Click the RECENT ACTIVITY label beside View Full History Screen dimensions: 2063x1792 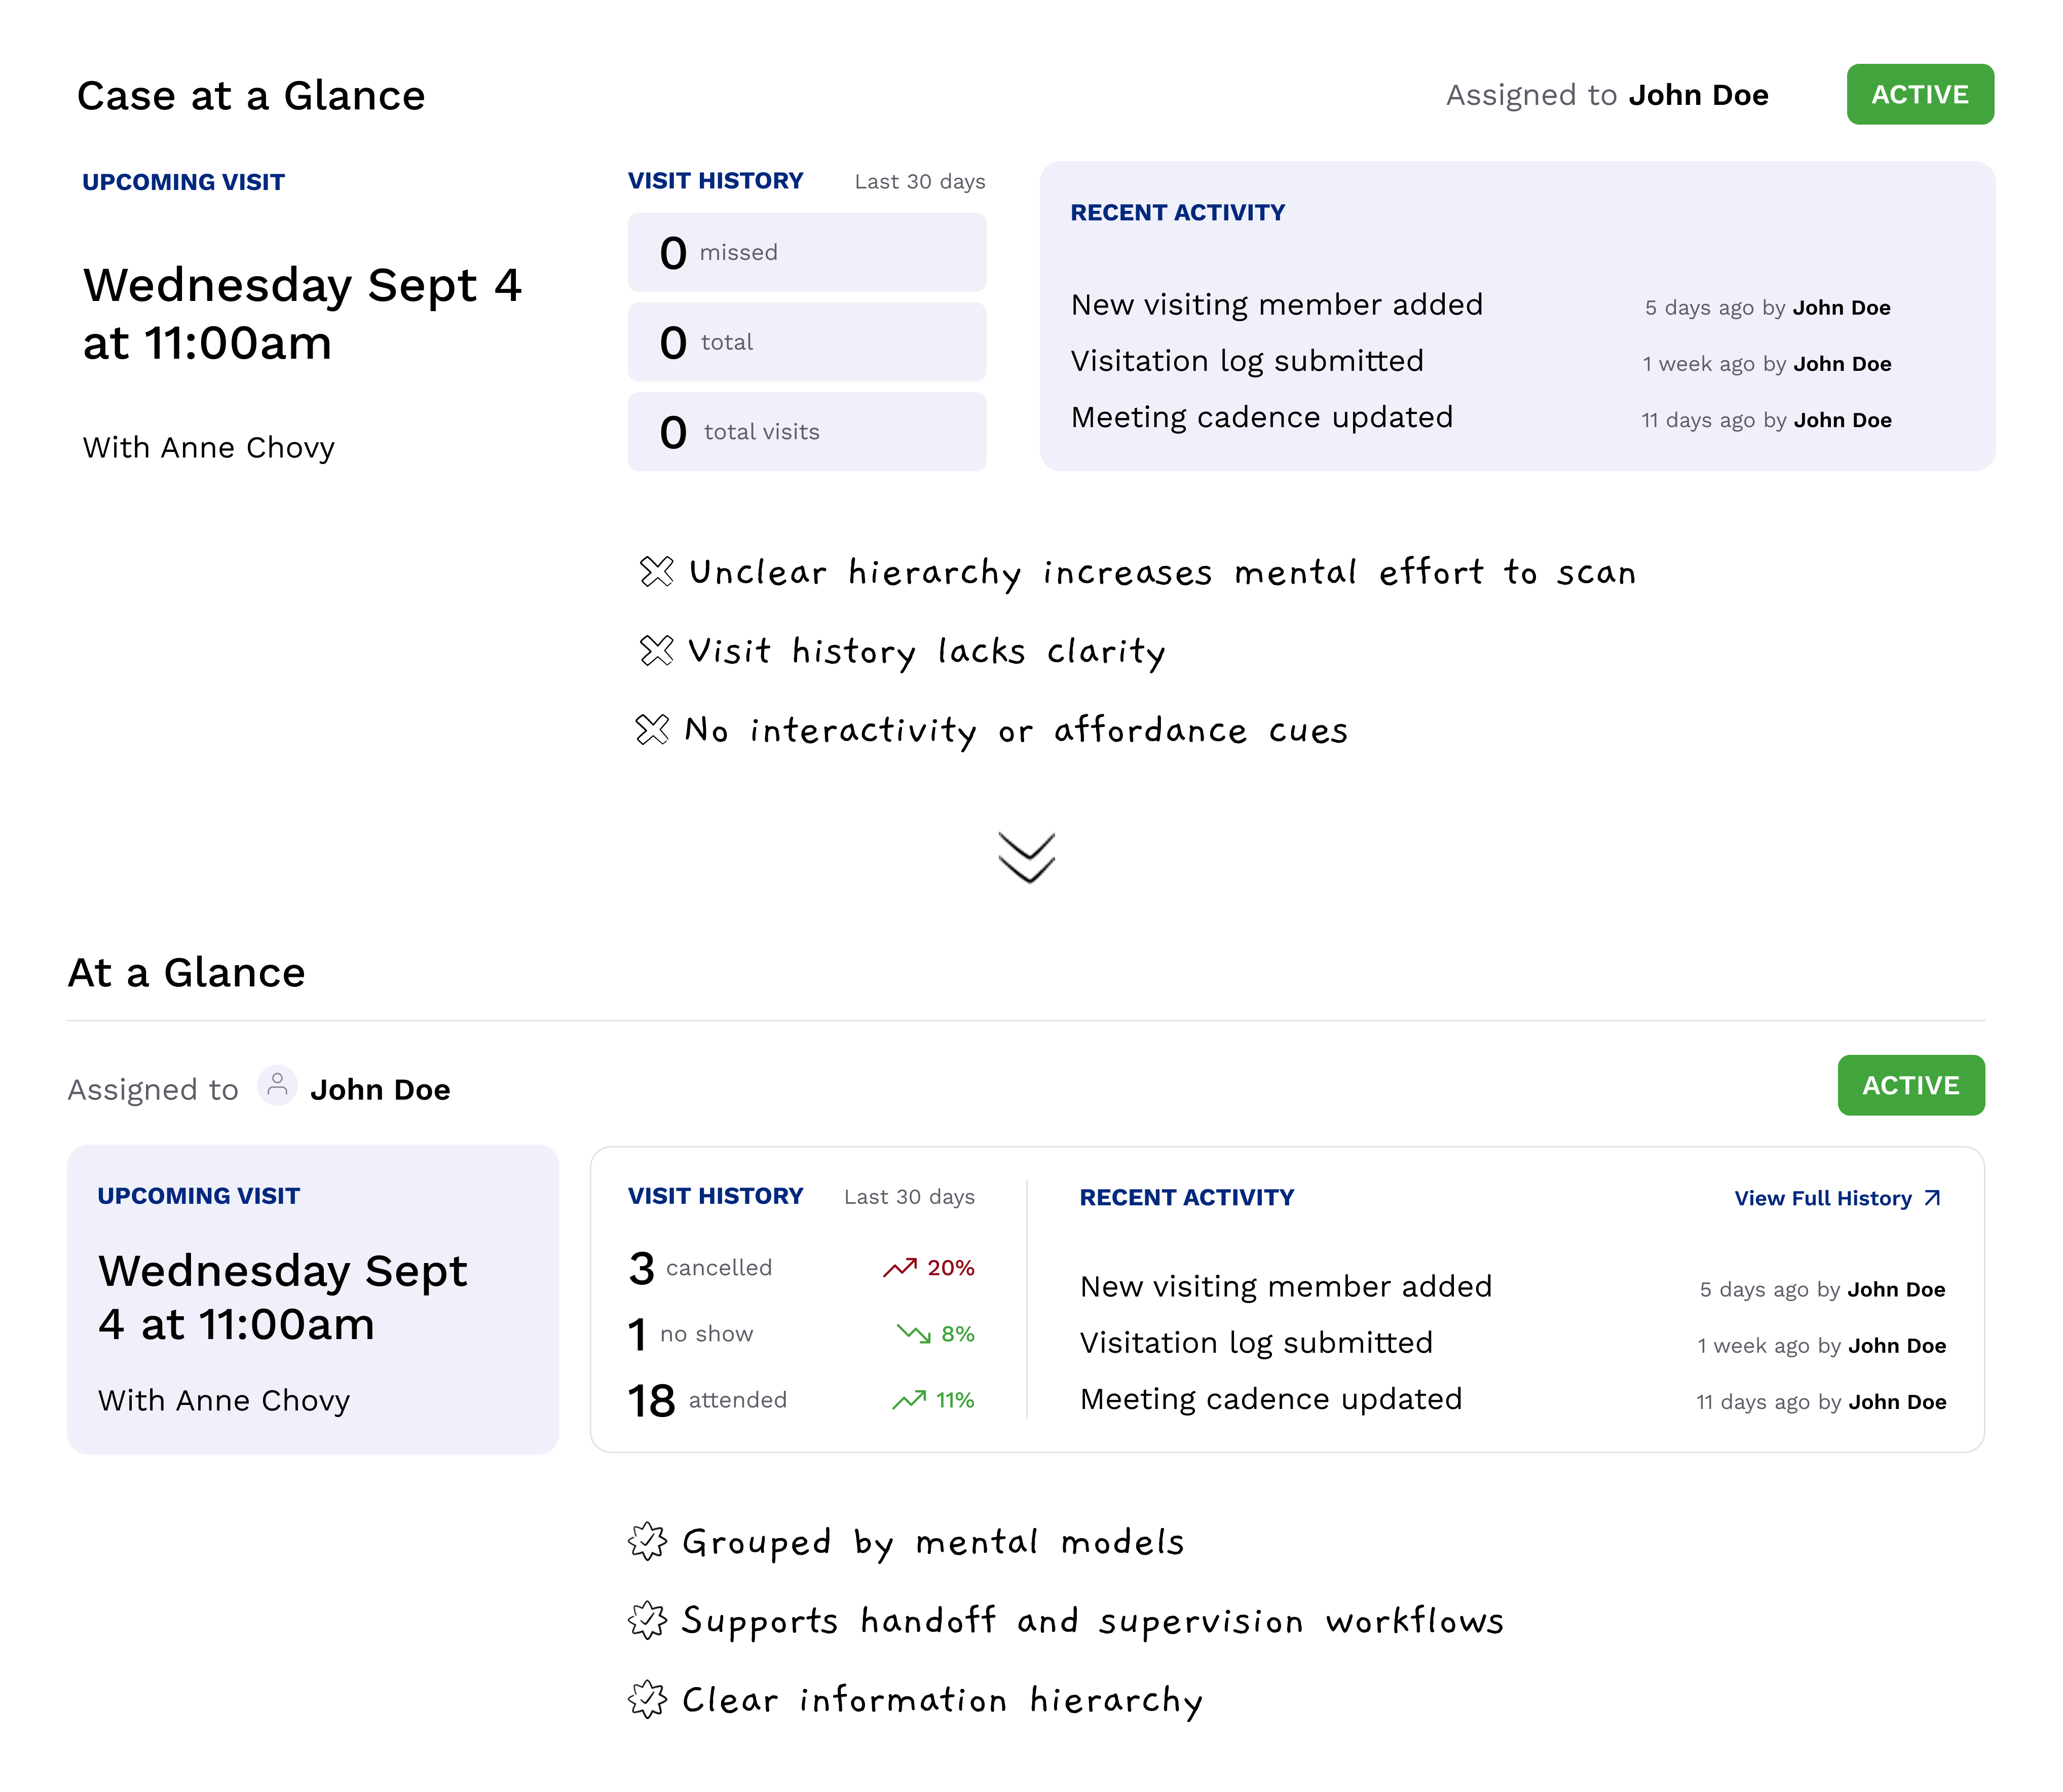1187,1197
